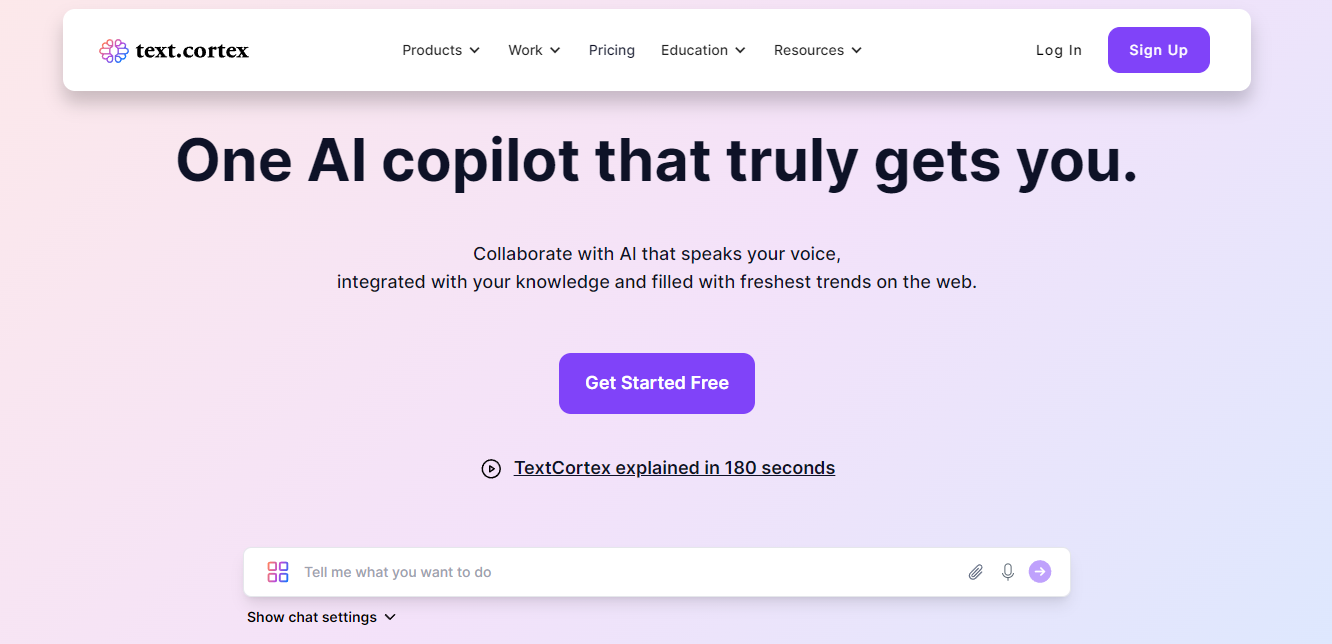
Task: Click the play circle video icon
Action: pos(491,469)
